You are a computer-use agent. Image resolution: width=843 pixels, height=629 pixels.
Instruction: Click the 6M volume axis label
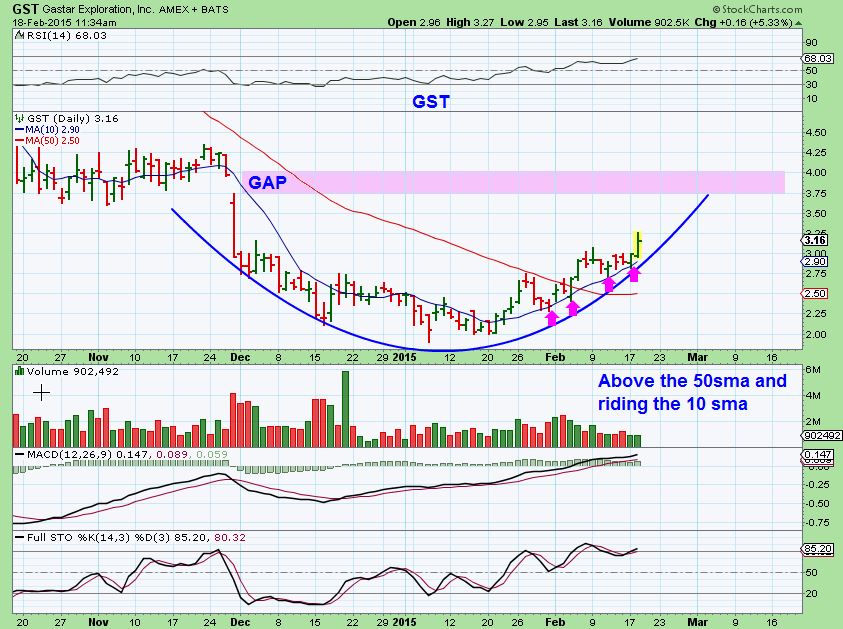813,369
